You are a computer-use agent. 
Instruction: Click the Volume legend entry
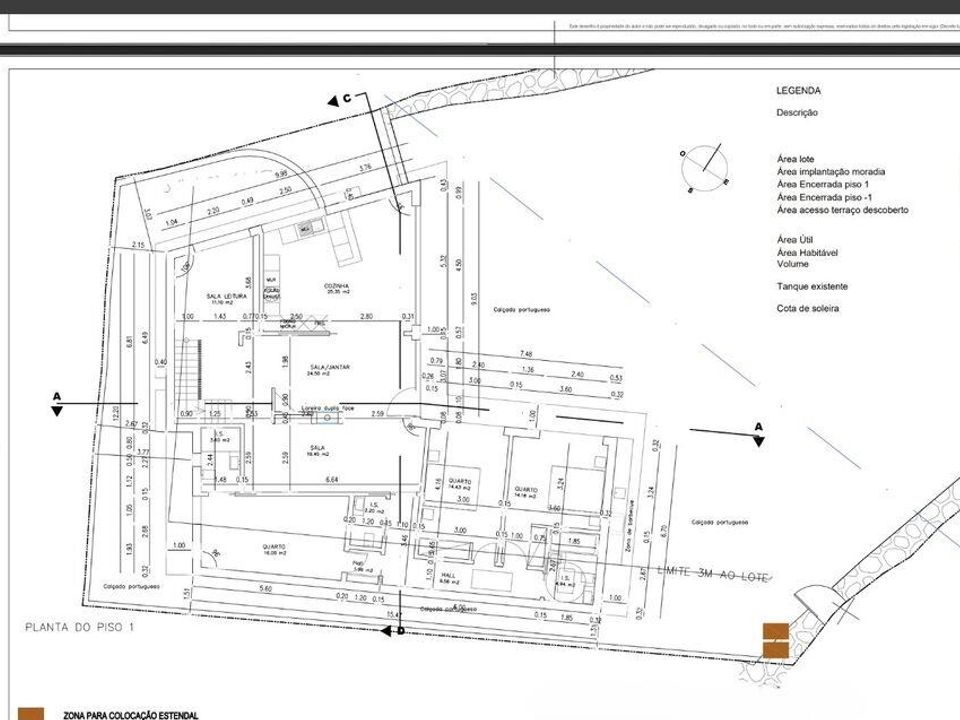pyautogui.click(x=792, y=264)
